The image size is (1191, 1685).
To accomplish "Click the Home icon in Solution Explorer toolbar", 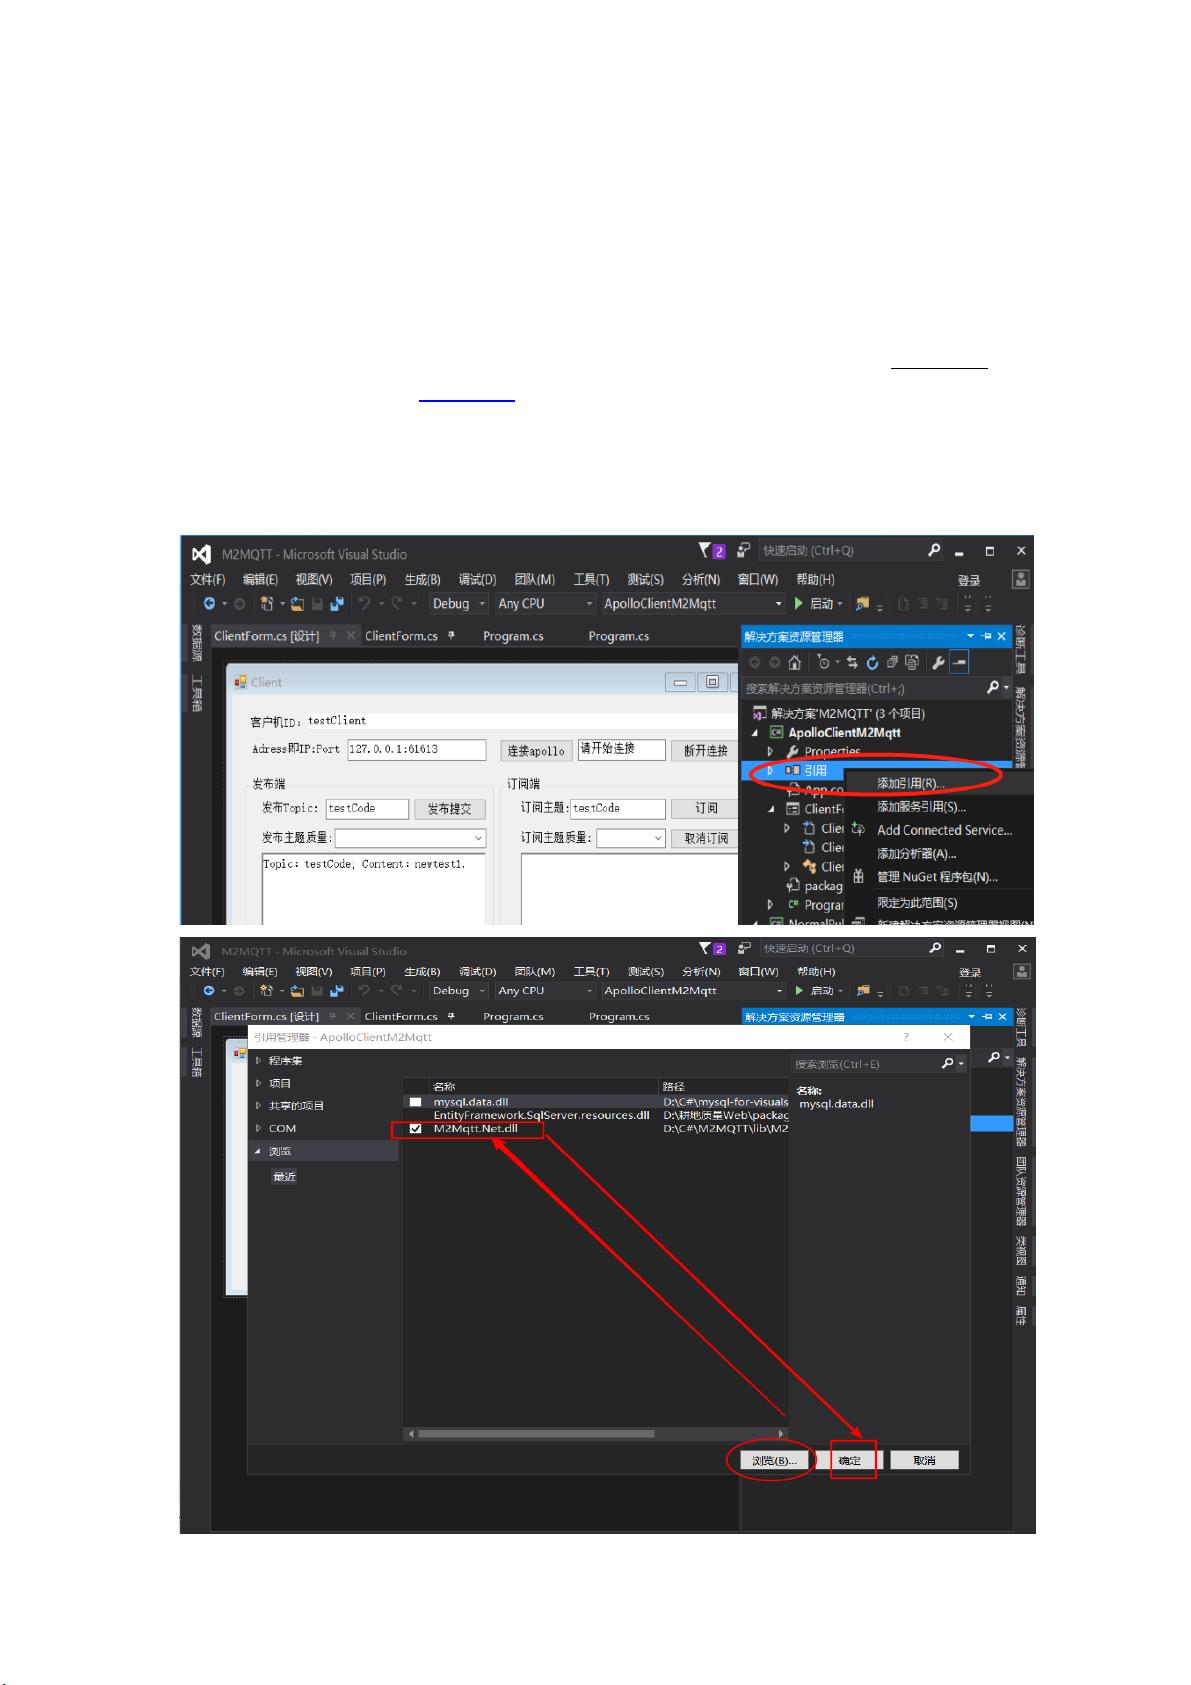I will [794, 662].
